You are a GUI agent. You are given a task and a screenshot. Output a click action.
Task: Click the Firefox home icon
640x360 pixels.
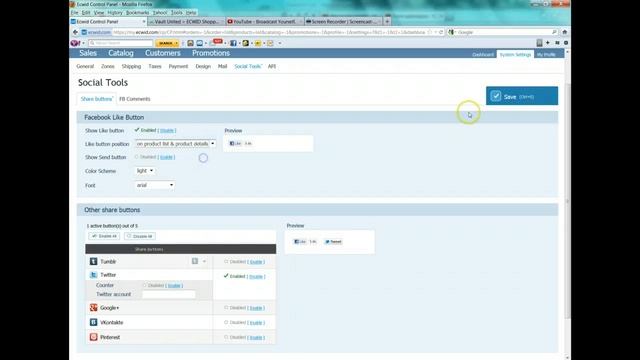coord(564,32)
